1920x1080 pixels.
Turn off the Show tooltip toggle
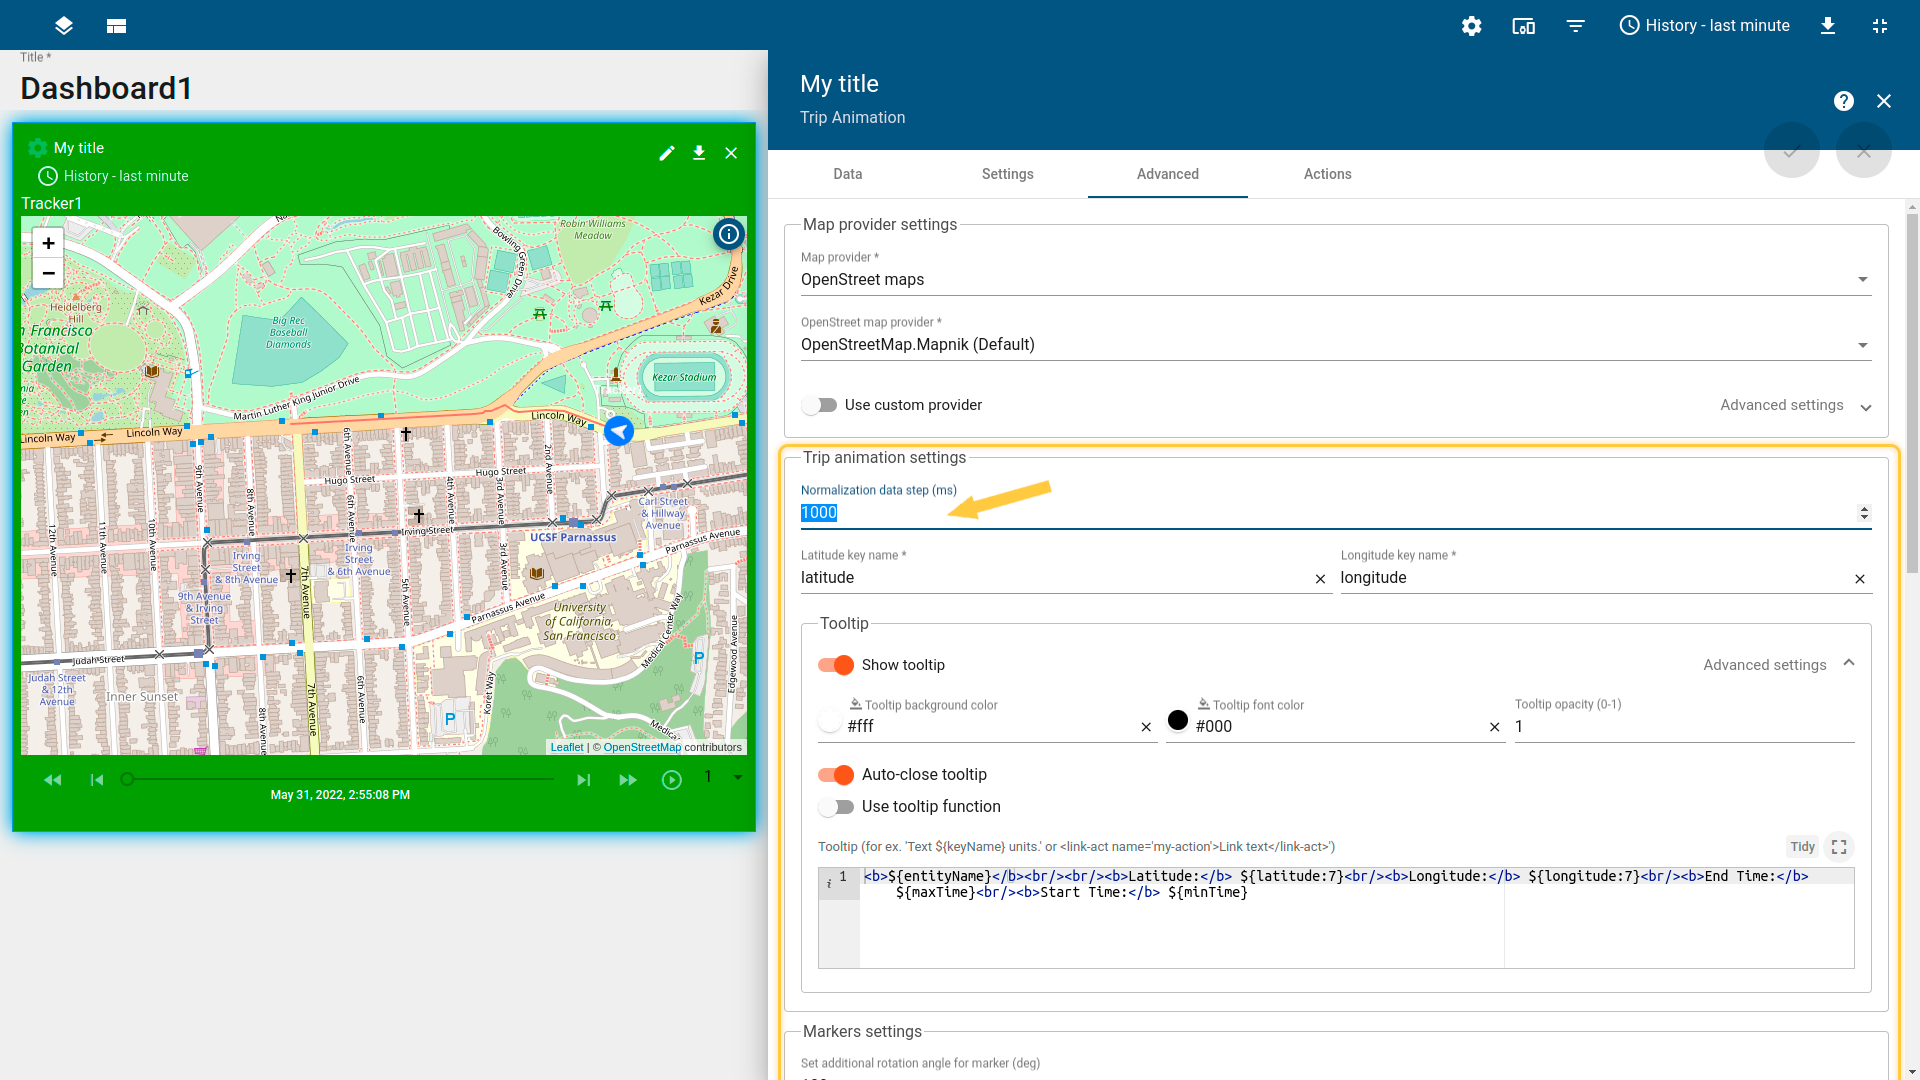pyautogui.click(x=835, y=665)
